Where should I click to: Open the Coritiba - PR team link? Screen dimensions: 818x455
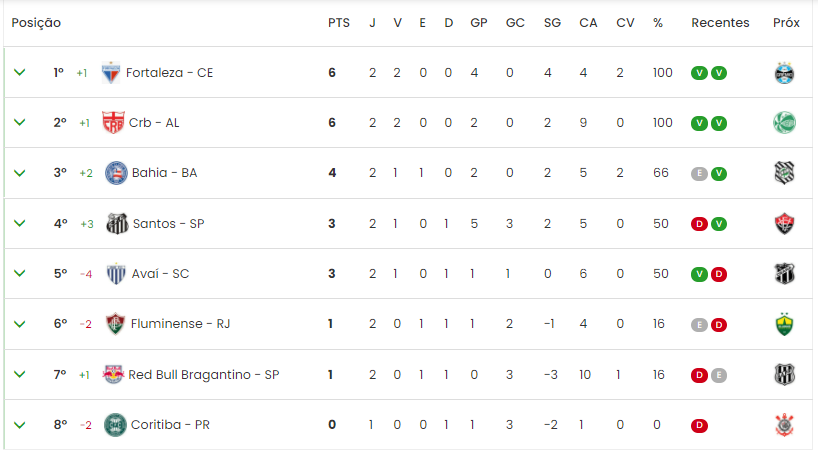tap(170, 425)
